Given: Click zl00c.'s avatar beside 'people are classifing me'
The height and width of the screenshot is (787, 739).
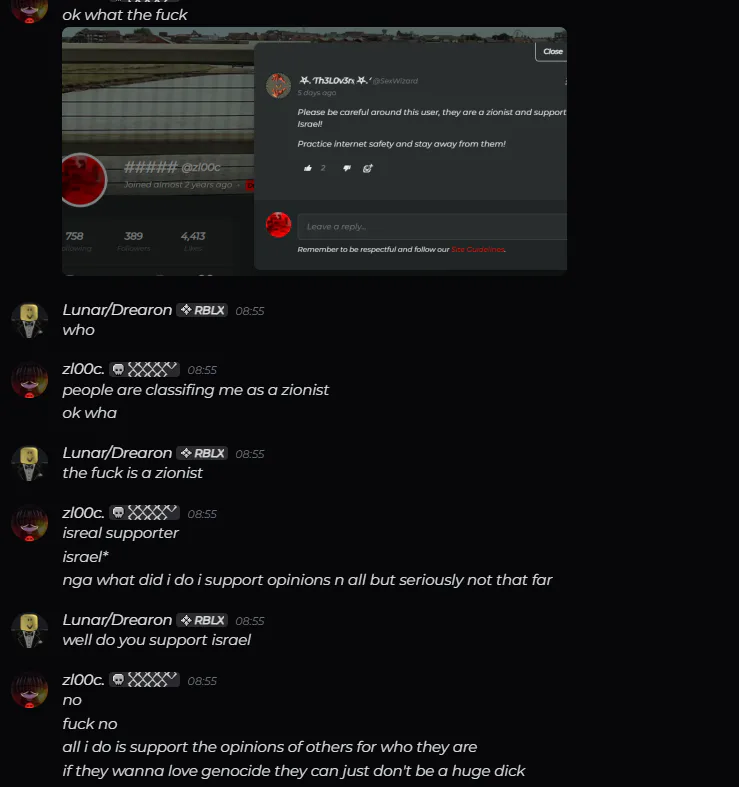Looking at the screenshot, I should [x=30, y=379].
